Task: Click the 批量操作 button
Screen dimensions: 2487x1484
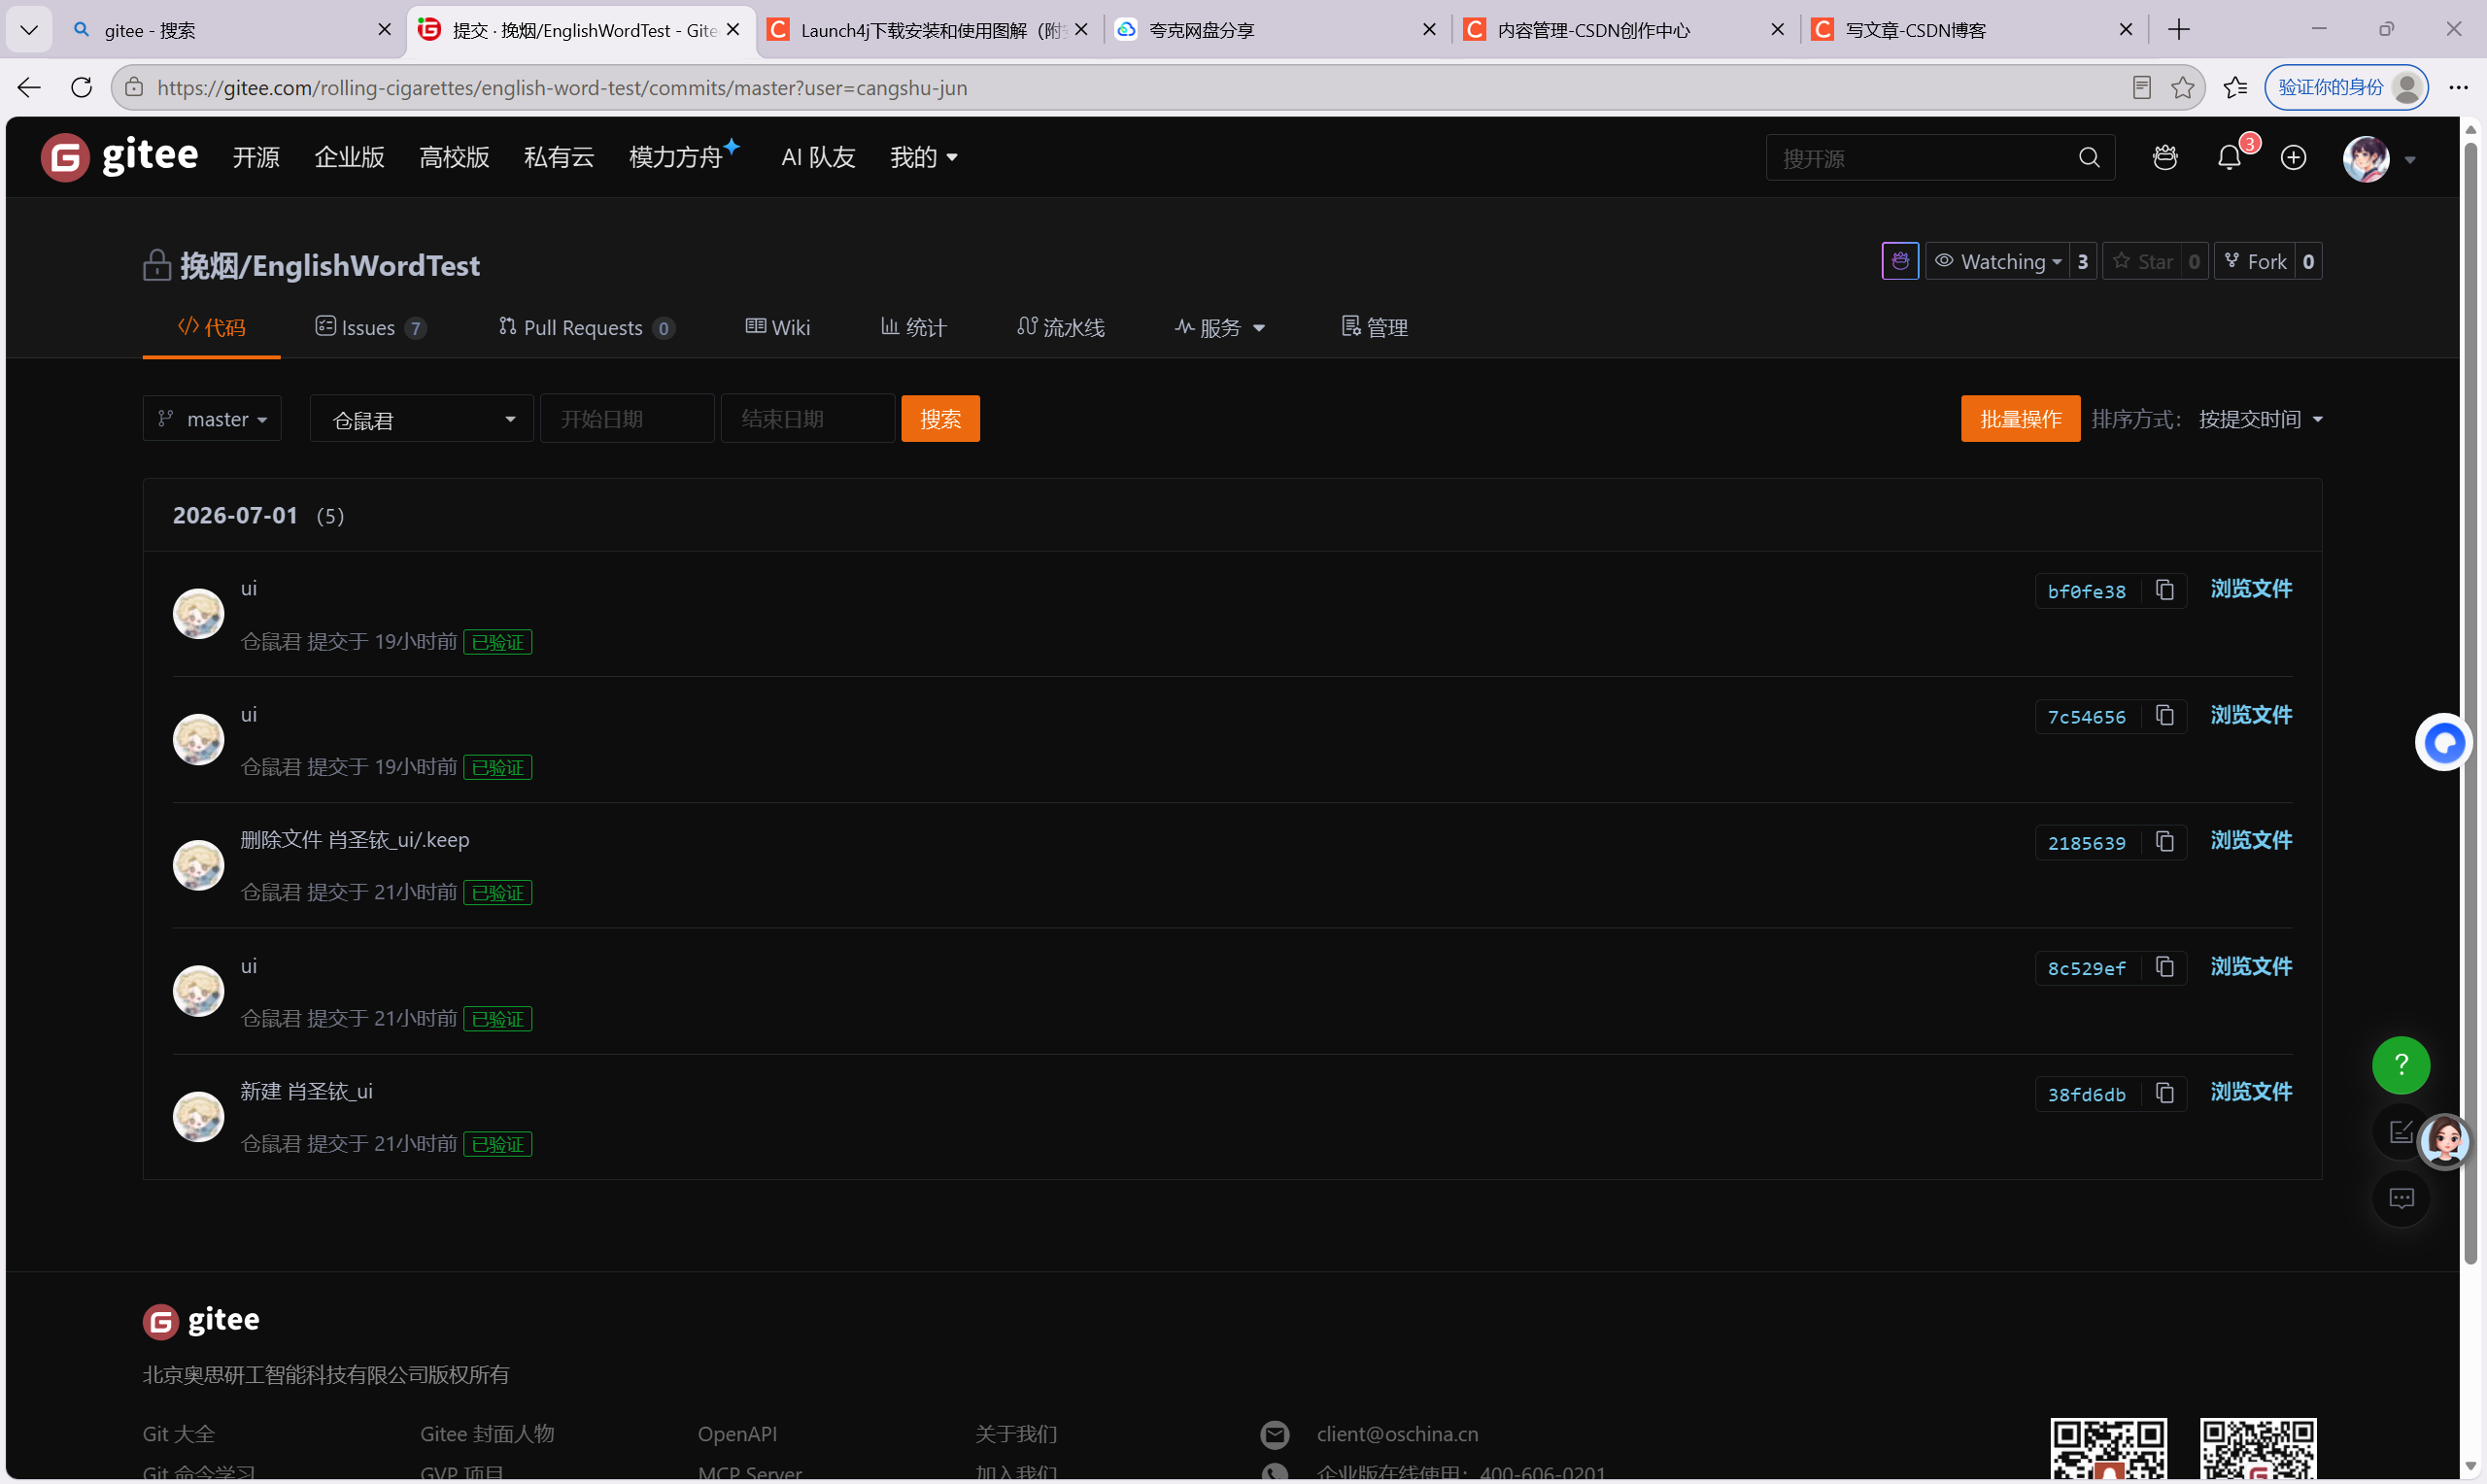Action: tap(2020, 419)
